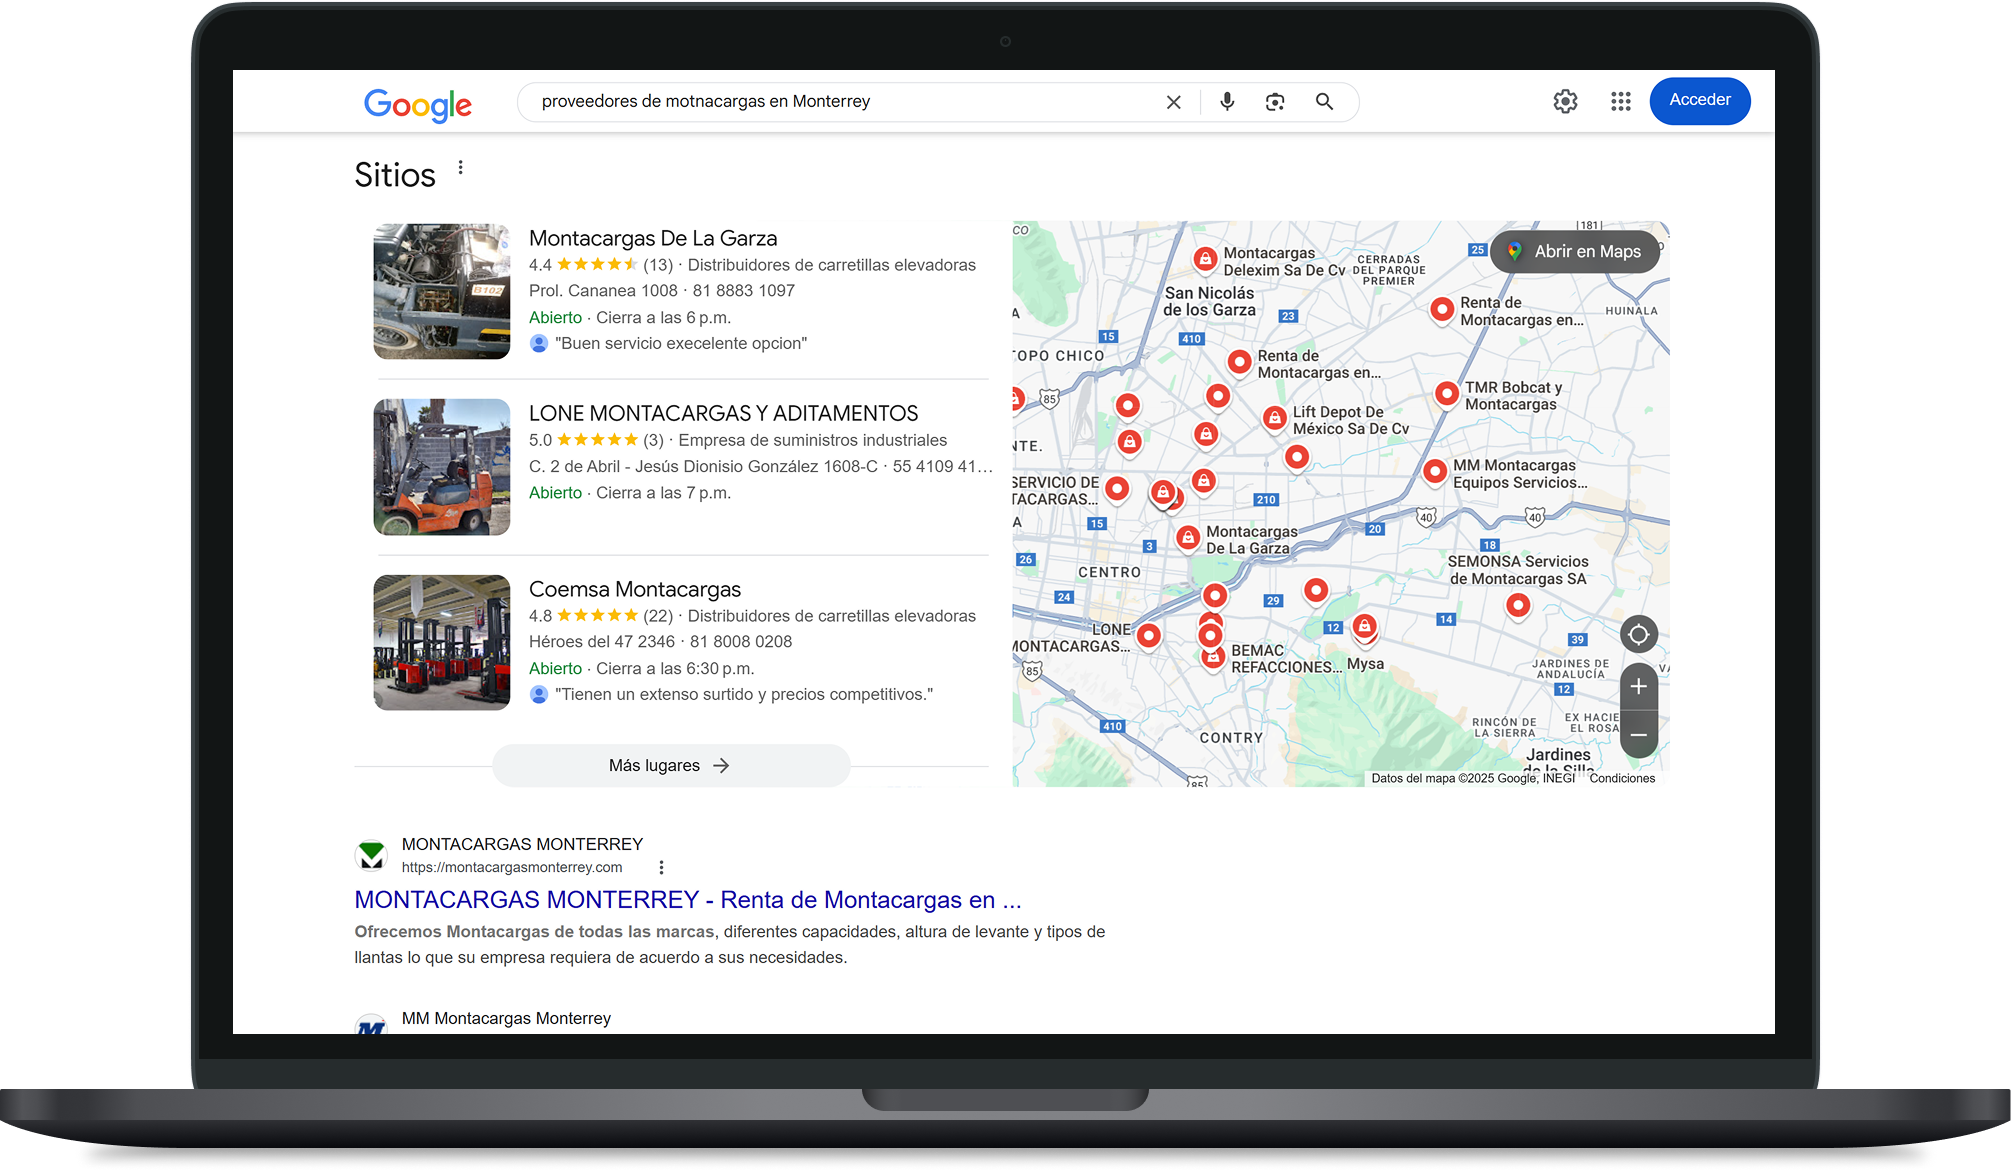Select the Lift Depot De México map pin

click(1274, 419)
